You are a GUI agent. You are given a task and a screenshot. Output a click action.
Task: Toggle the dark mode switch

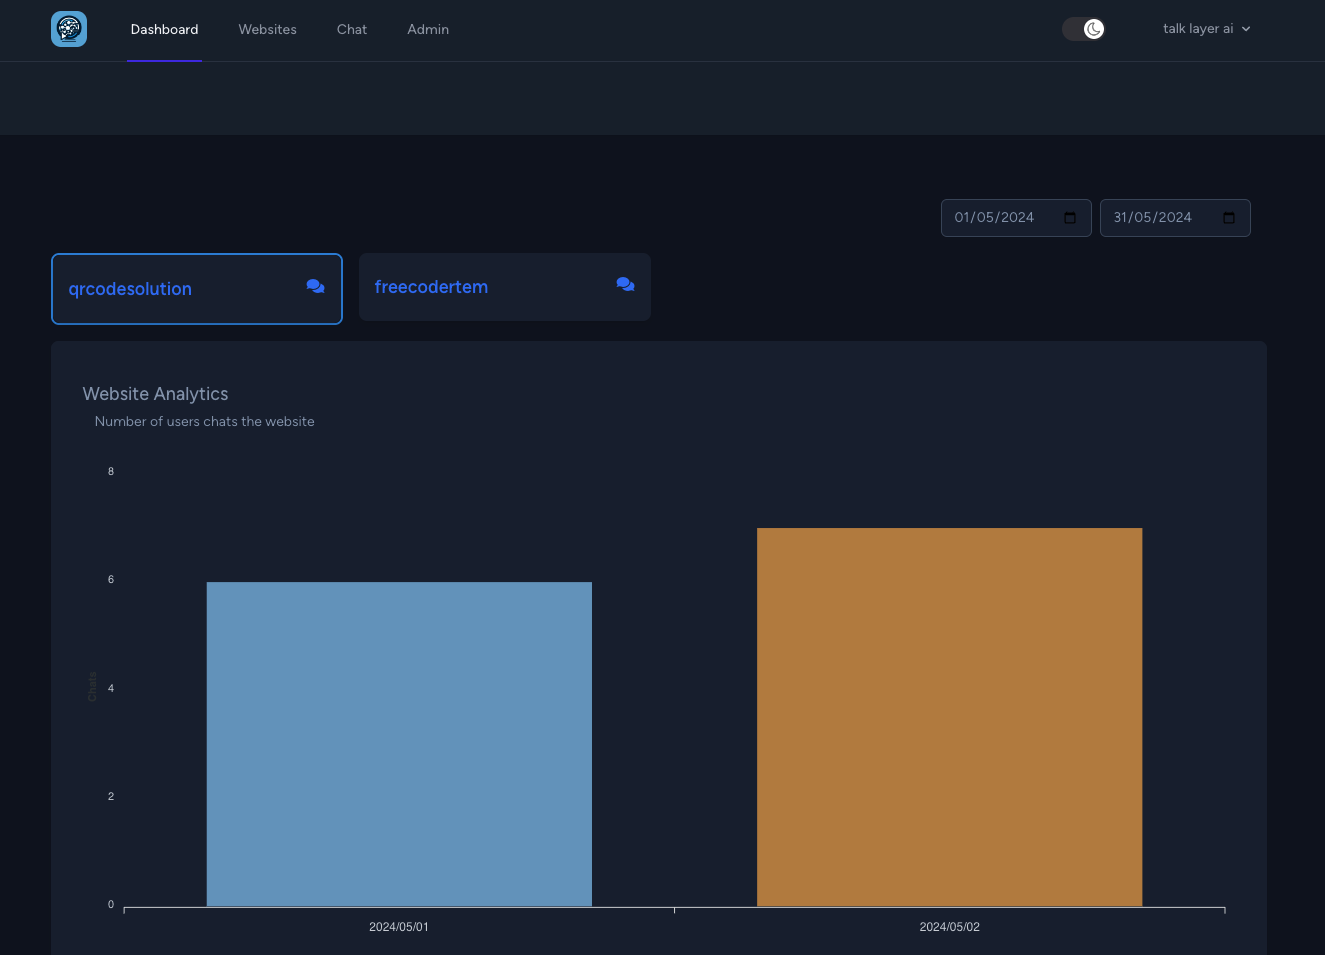click(1083, 29)
